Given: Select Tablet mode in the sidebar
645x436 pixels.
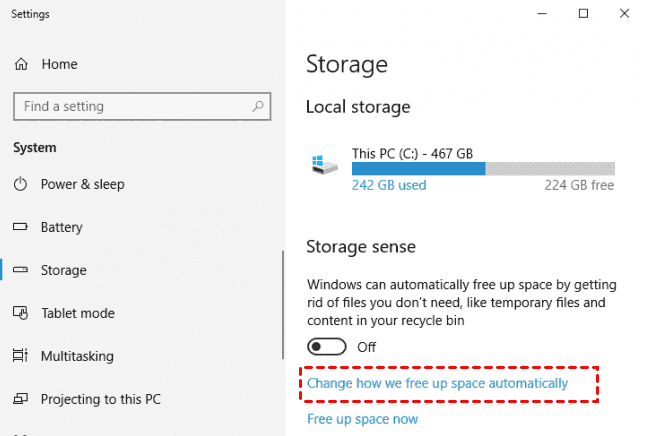Looking at the screenshot, I should pyautogui.click(x=77, y=313).
